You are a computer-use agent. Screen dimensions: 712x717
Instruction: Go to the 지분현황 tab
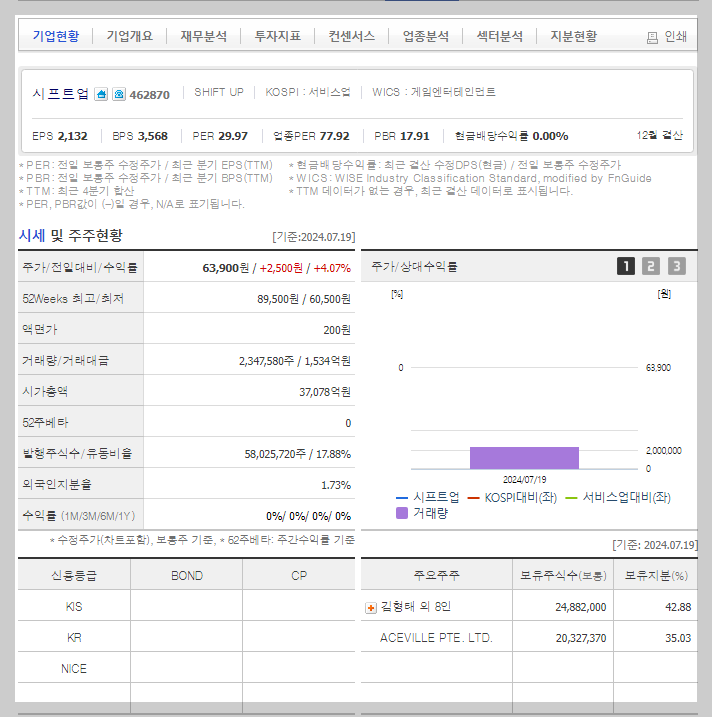573,36
